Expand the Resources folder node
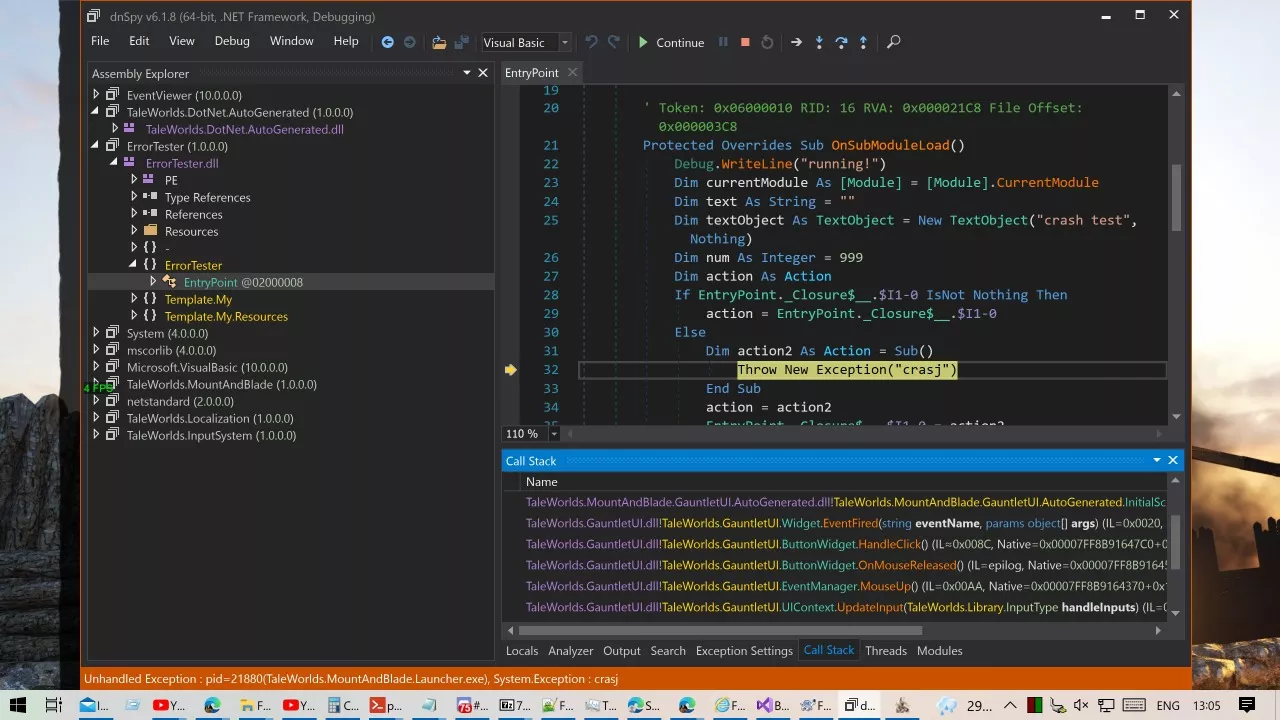The width and height of the screenshot is (1280, 720). (134, 231)
